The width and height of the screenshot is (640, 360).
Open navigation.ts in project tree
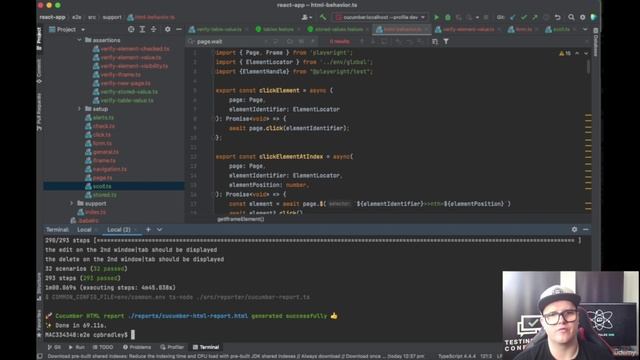pos(109,169)
